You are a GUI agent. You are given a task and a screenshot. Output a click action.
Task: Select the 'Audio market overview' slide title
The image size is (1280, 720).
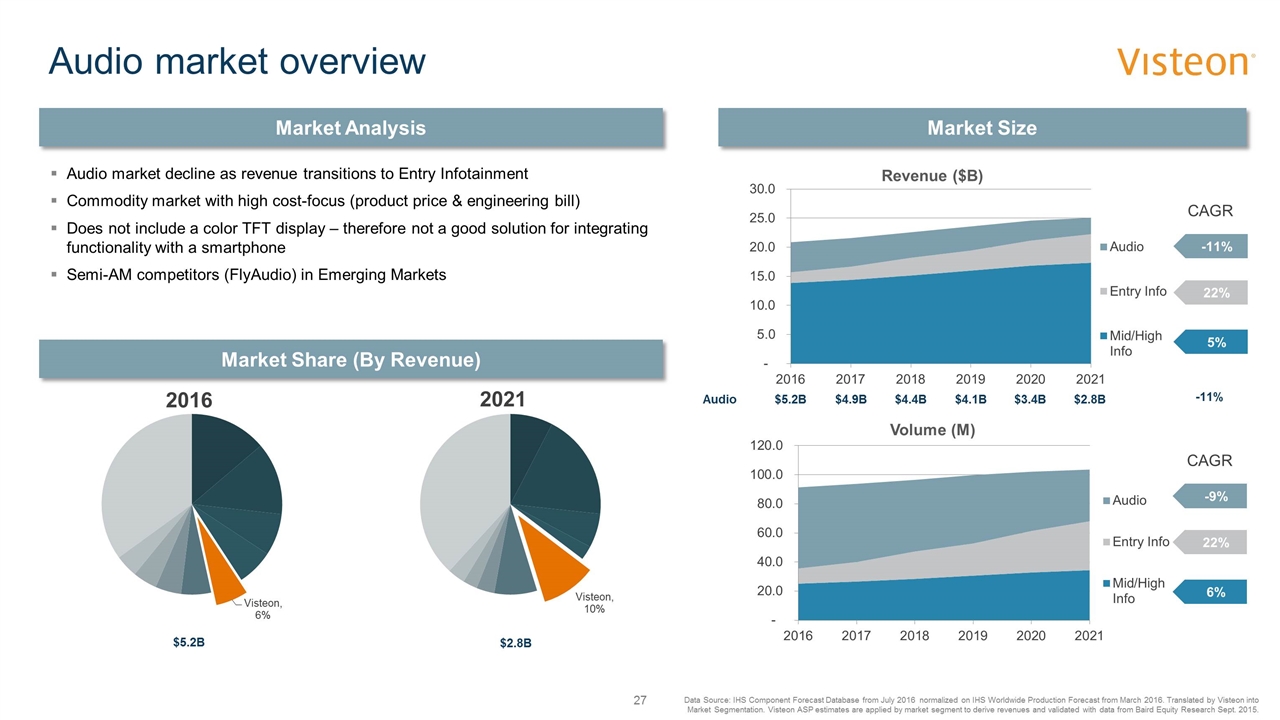pyautogui.click(x=237, y=62)
